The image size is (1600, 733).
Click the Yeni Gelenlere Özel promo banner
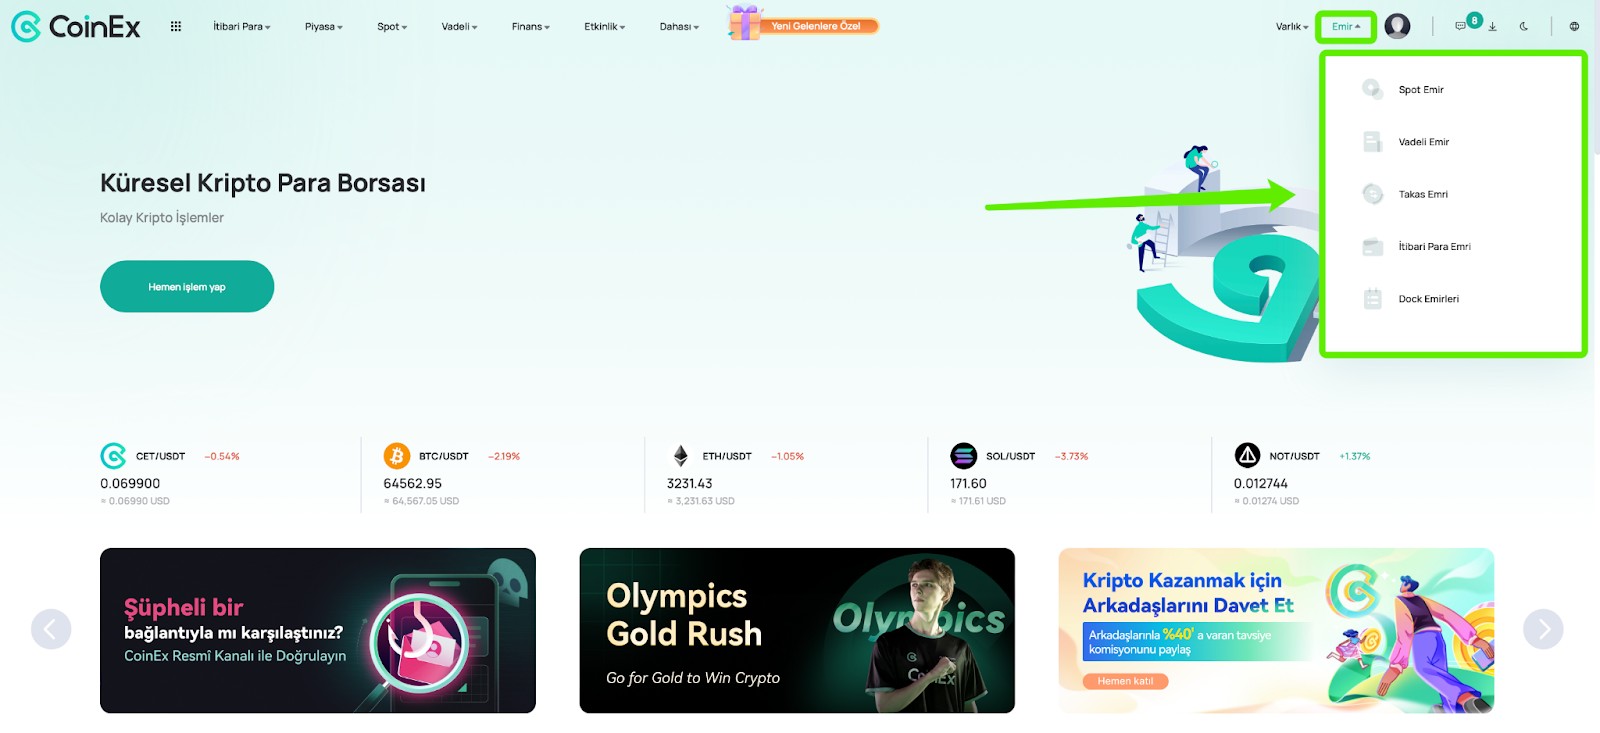tap(804, 24)
